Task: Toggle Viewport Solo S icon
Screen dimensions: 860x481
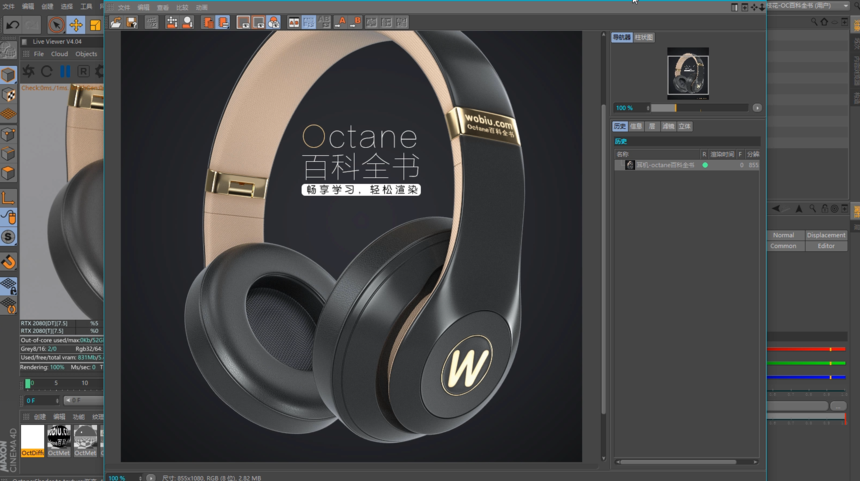Action: point(8,237)
